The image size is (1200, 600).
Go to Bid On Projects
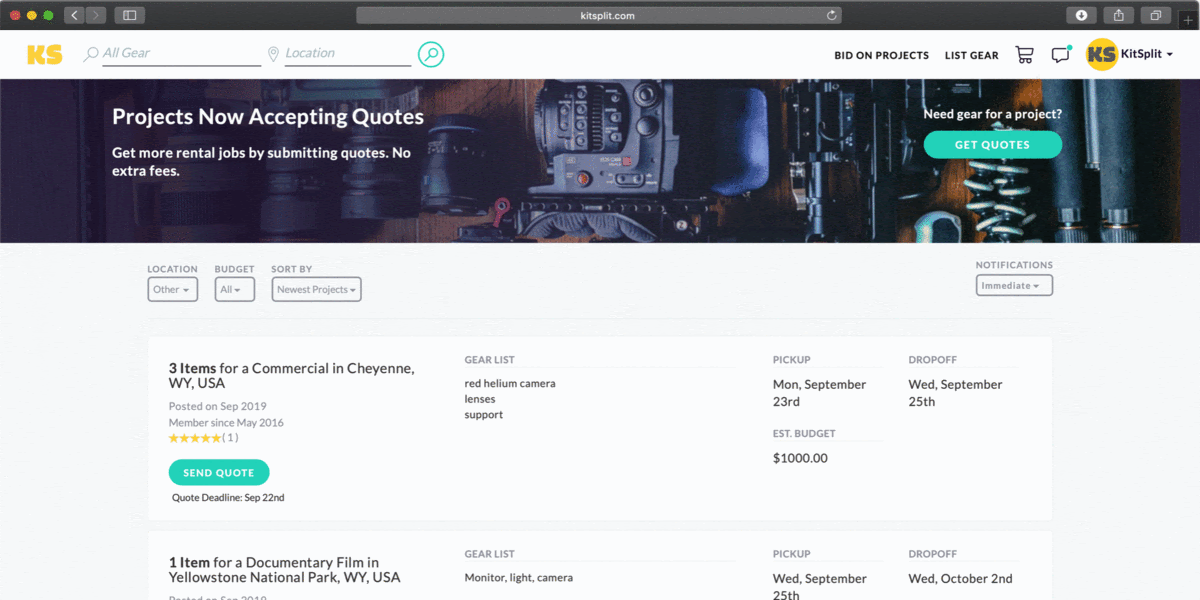(x=881, y=56)
